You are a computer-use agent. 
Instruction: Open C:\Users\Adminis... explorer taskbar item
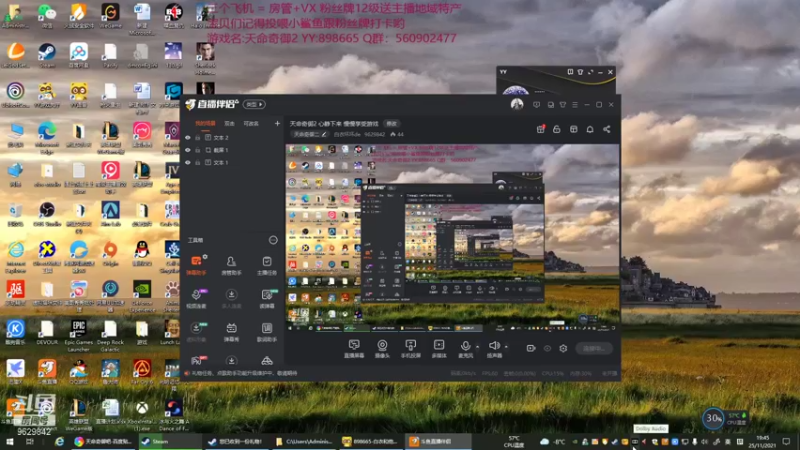tap(305, 441)
